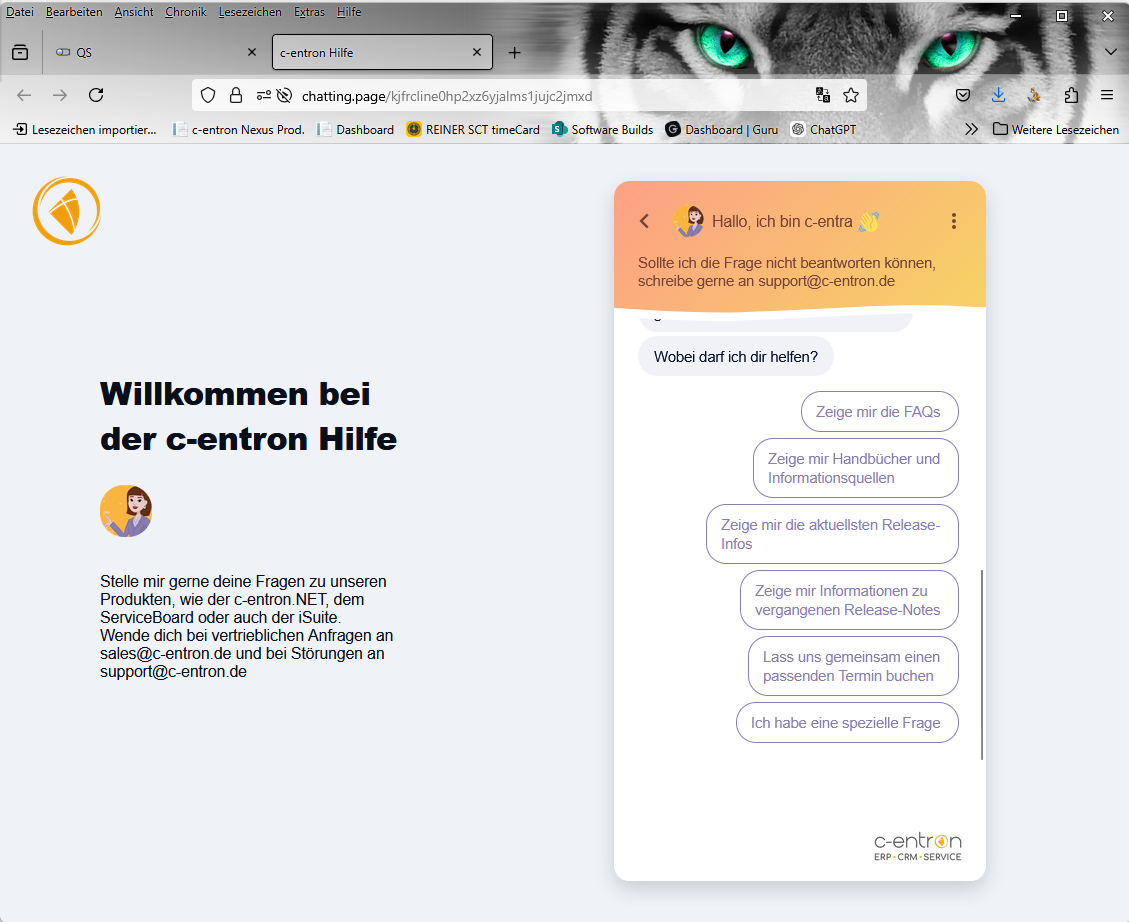This screenshot has height=922, width=1129.
Task: Open the Chronik menu
Action: pyautogui.click(x=186, y=12)
